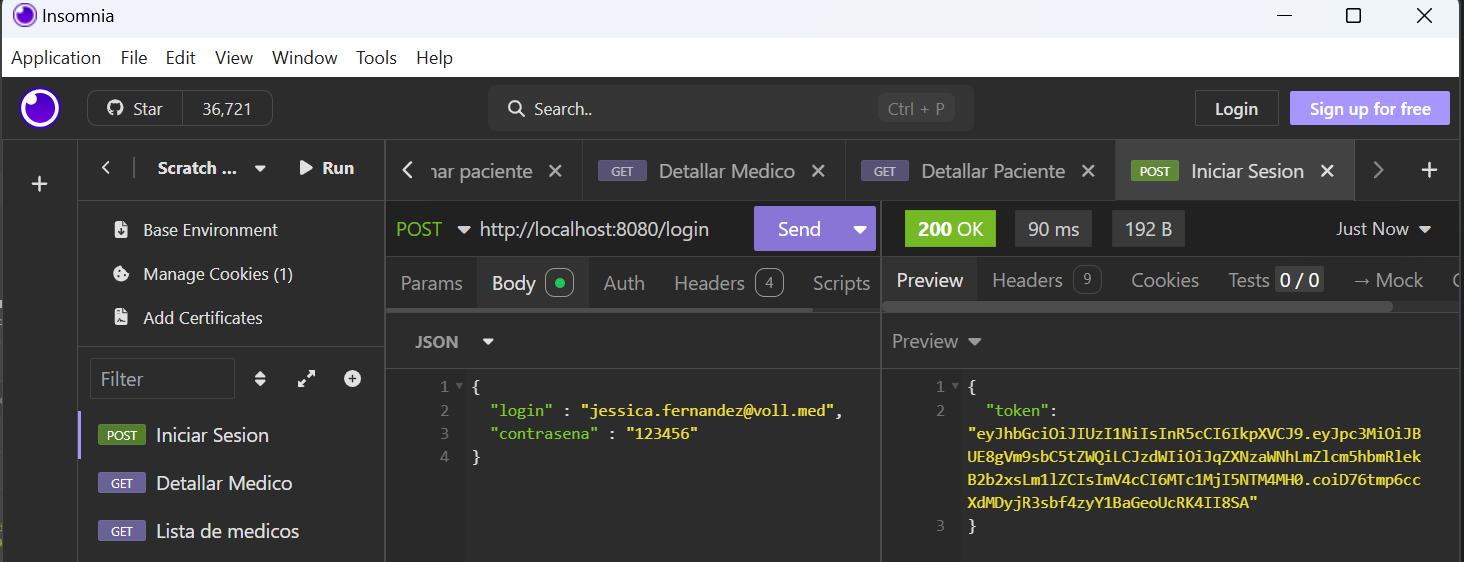Click the expand/collapse all icon

coord(306,379)
